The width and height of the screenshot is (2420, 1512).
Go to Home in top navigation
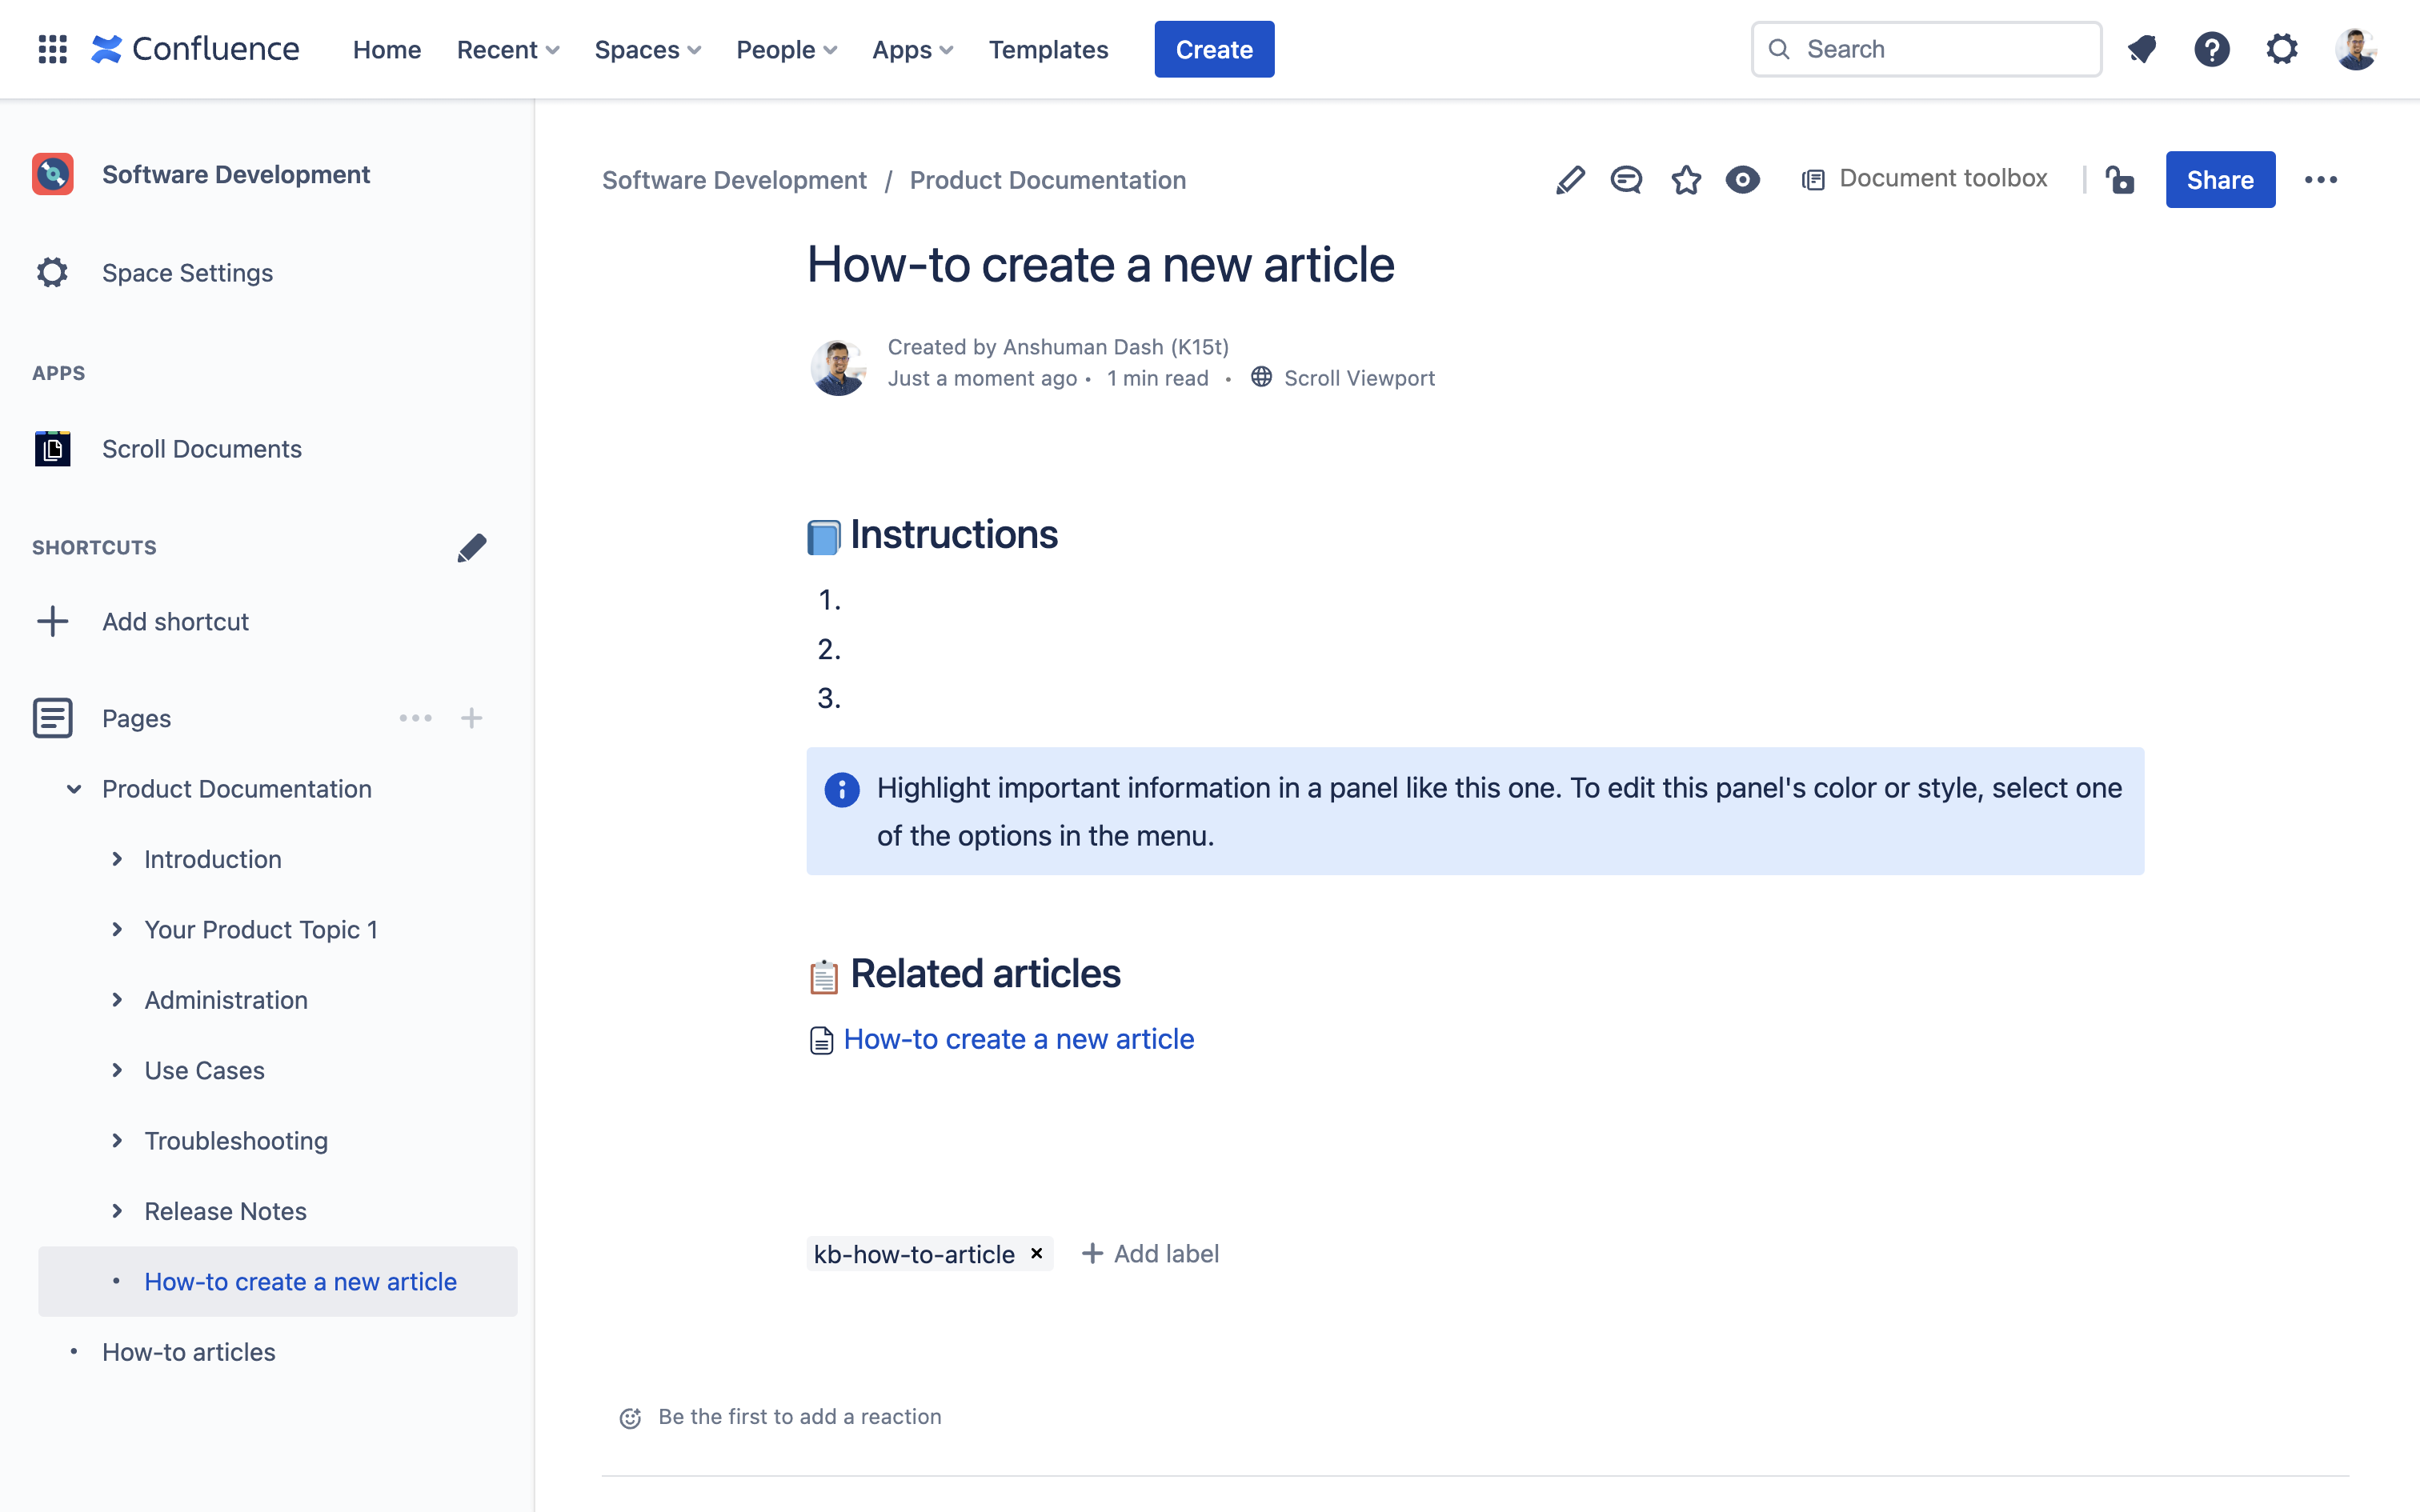[386, 49]
